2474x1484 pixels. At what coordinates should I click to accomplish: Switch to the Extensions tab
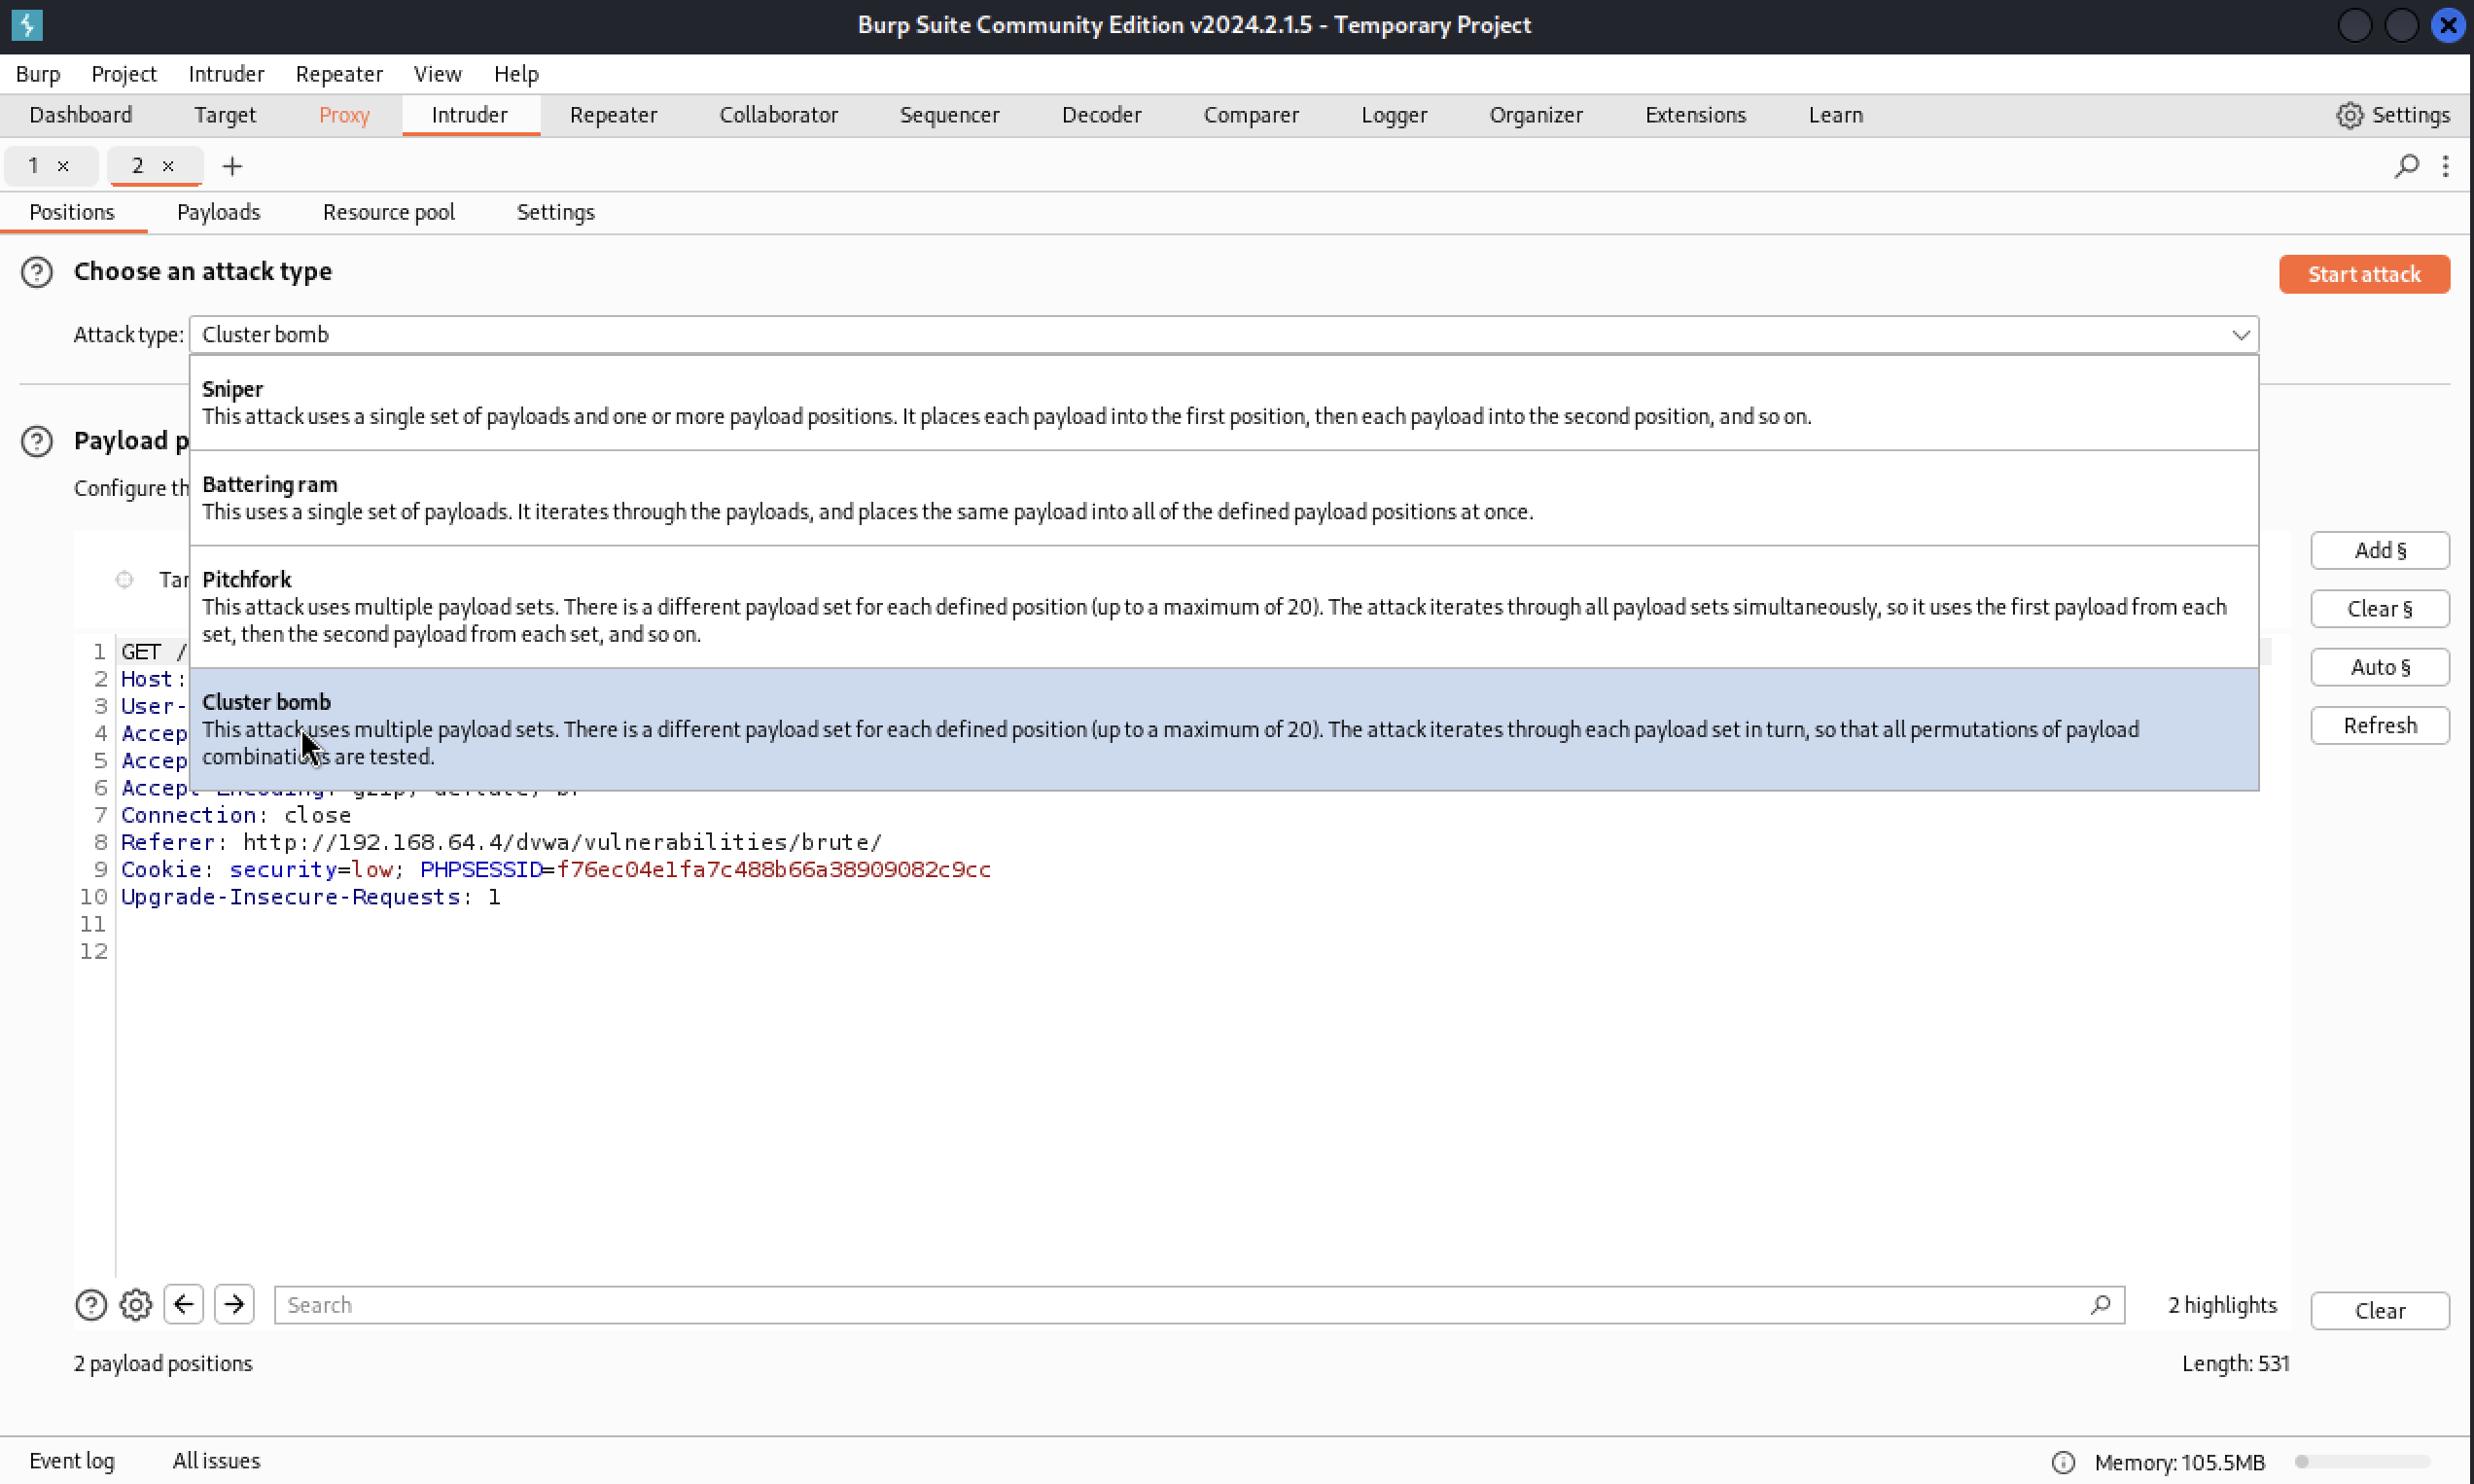point(1695,115)
